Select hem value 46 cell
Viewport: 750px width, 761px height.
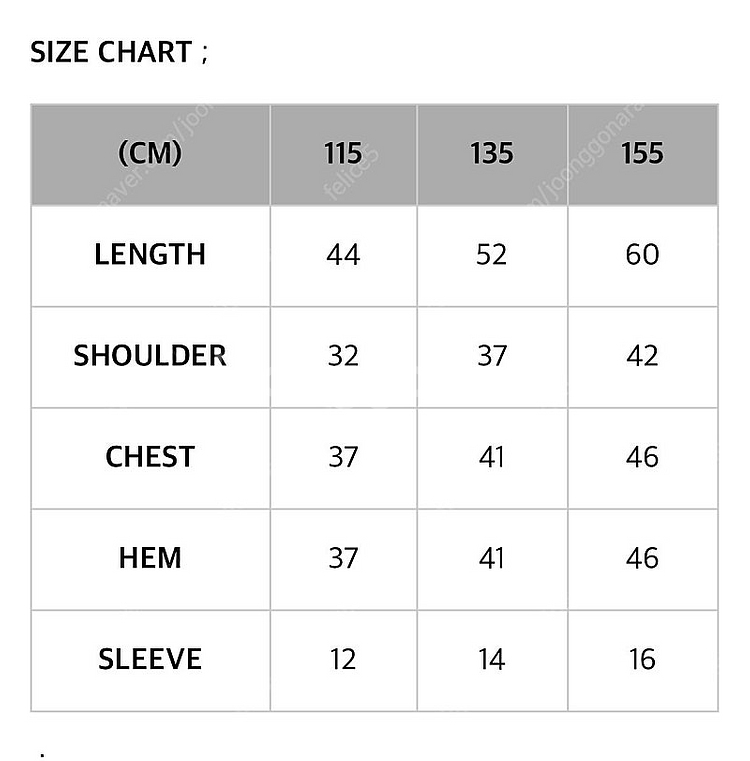(x=643, y=559)
